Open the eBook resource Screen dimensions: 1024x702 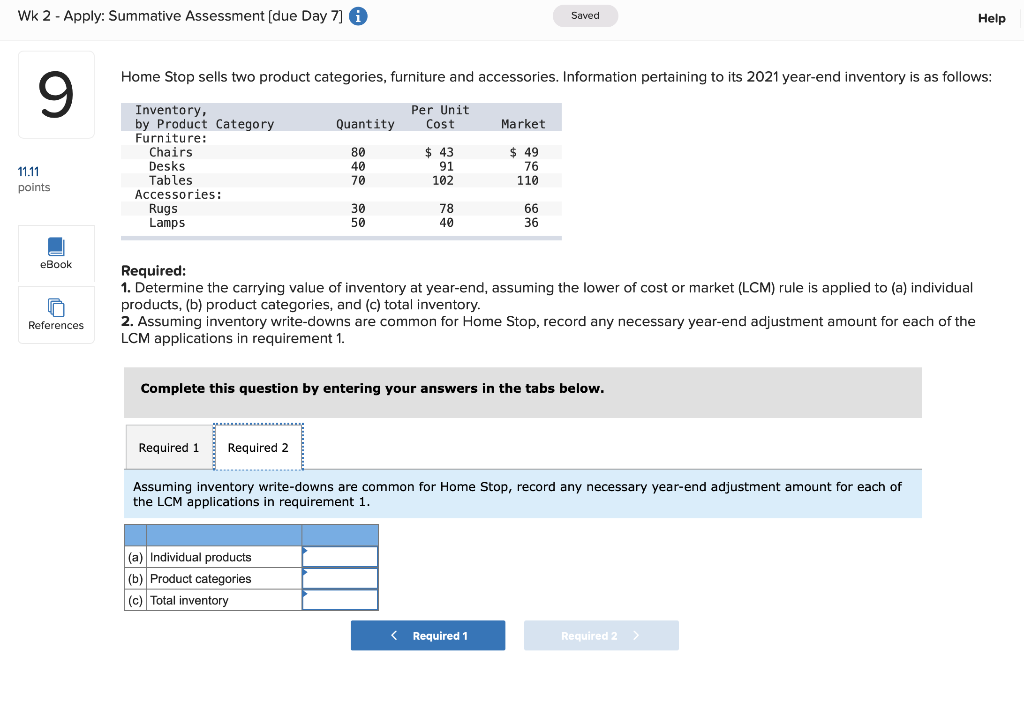(x=55, y=253)
